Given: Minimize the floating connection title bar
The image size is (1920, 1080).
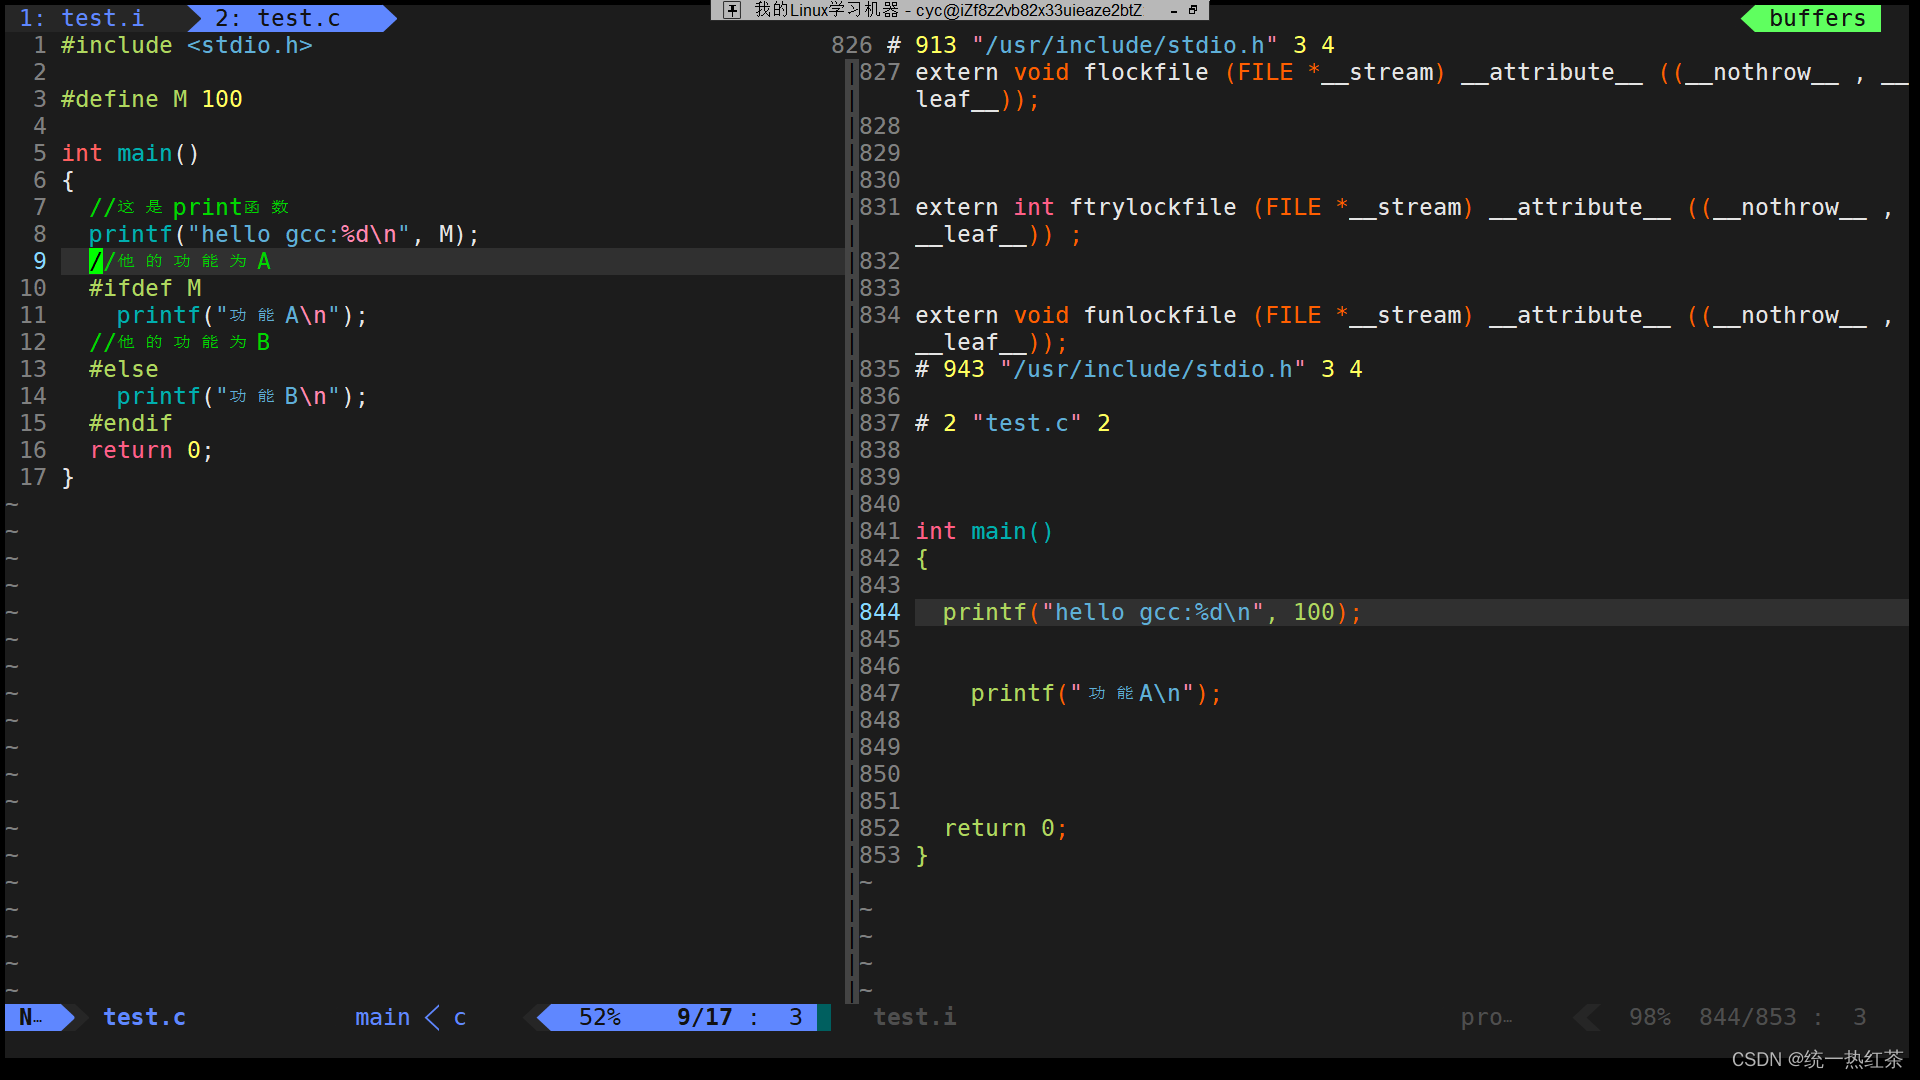Looking at the screenshot, I should (1174, 11).
